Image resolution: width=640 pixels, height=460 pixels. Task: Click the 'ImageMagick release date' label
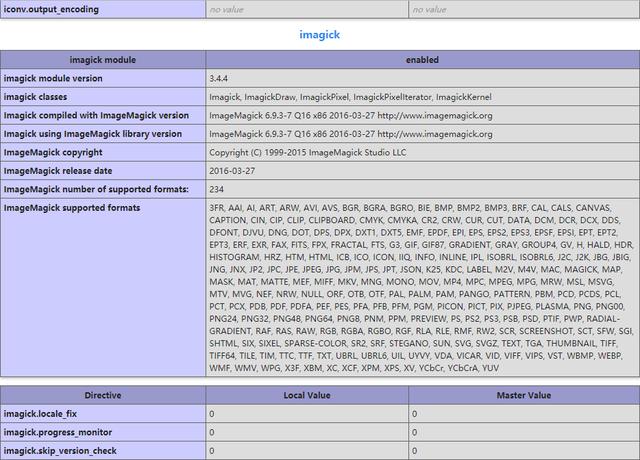(58, 171)
